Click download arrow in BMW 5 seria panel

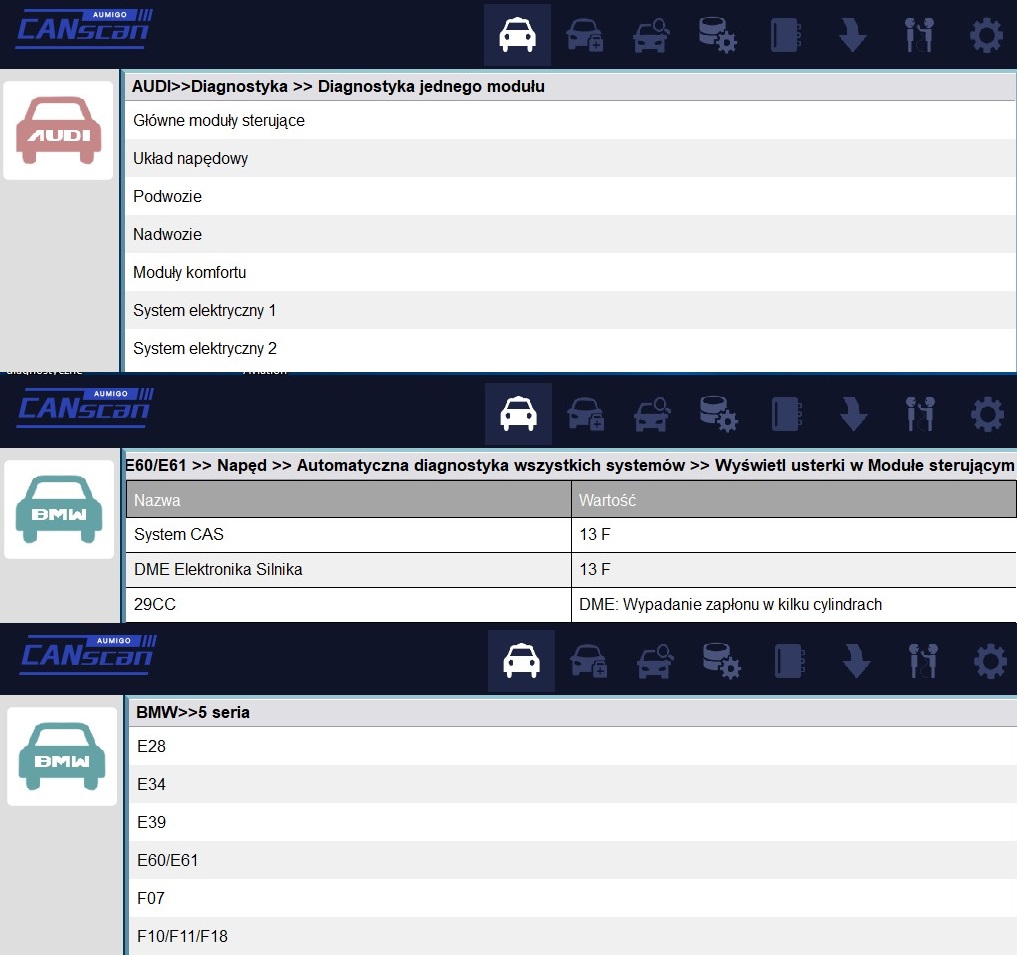tap(856, 661)
